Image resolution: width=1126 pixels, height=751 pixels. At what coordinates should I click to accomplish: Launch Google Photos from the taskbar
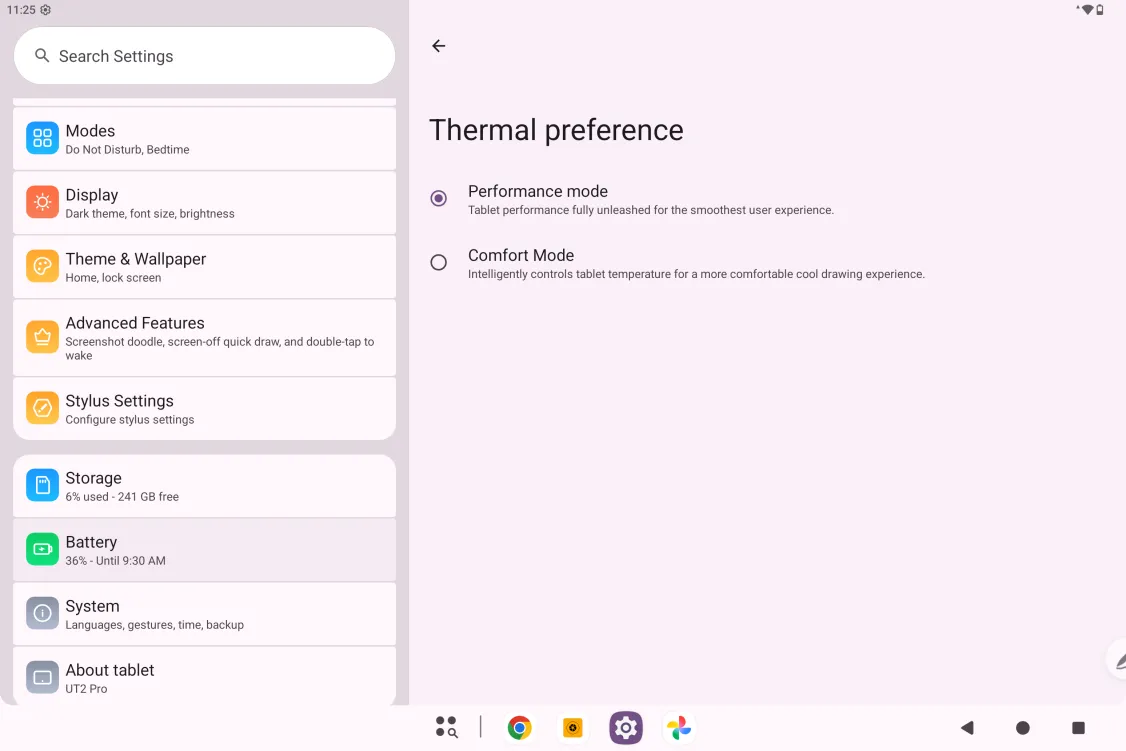(679, 728)
